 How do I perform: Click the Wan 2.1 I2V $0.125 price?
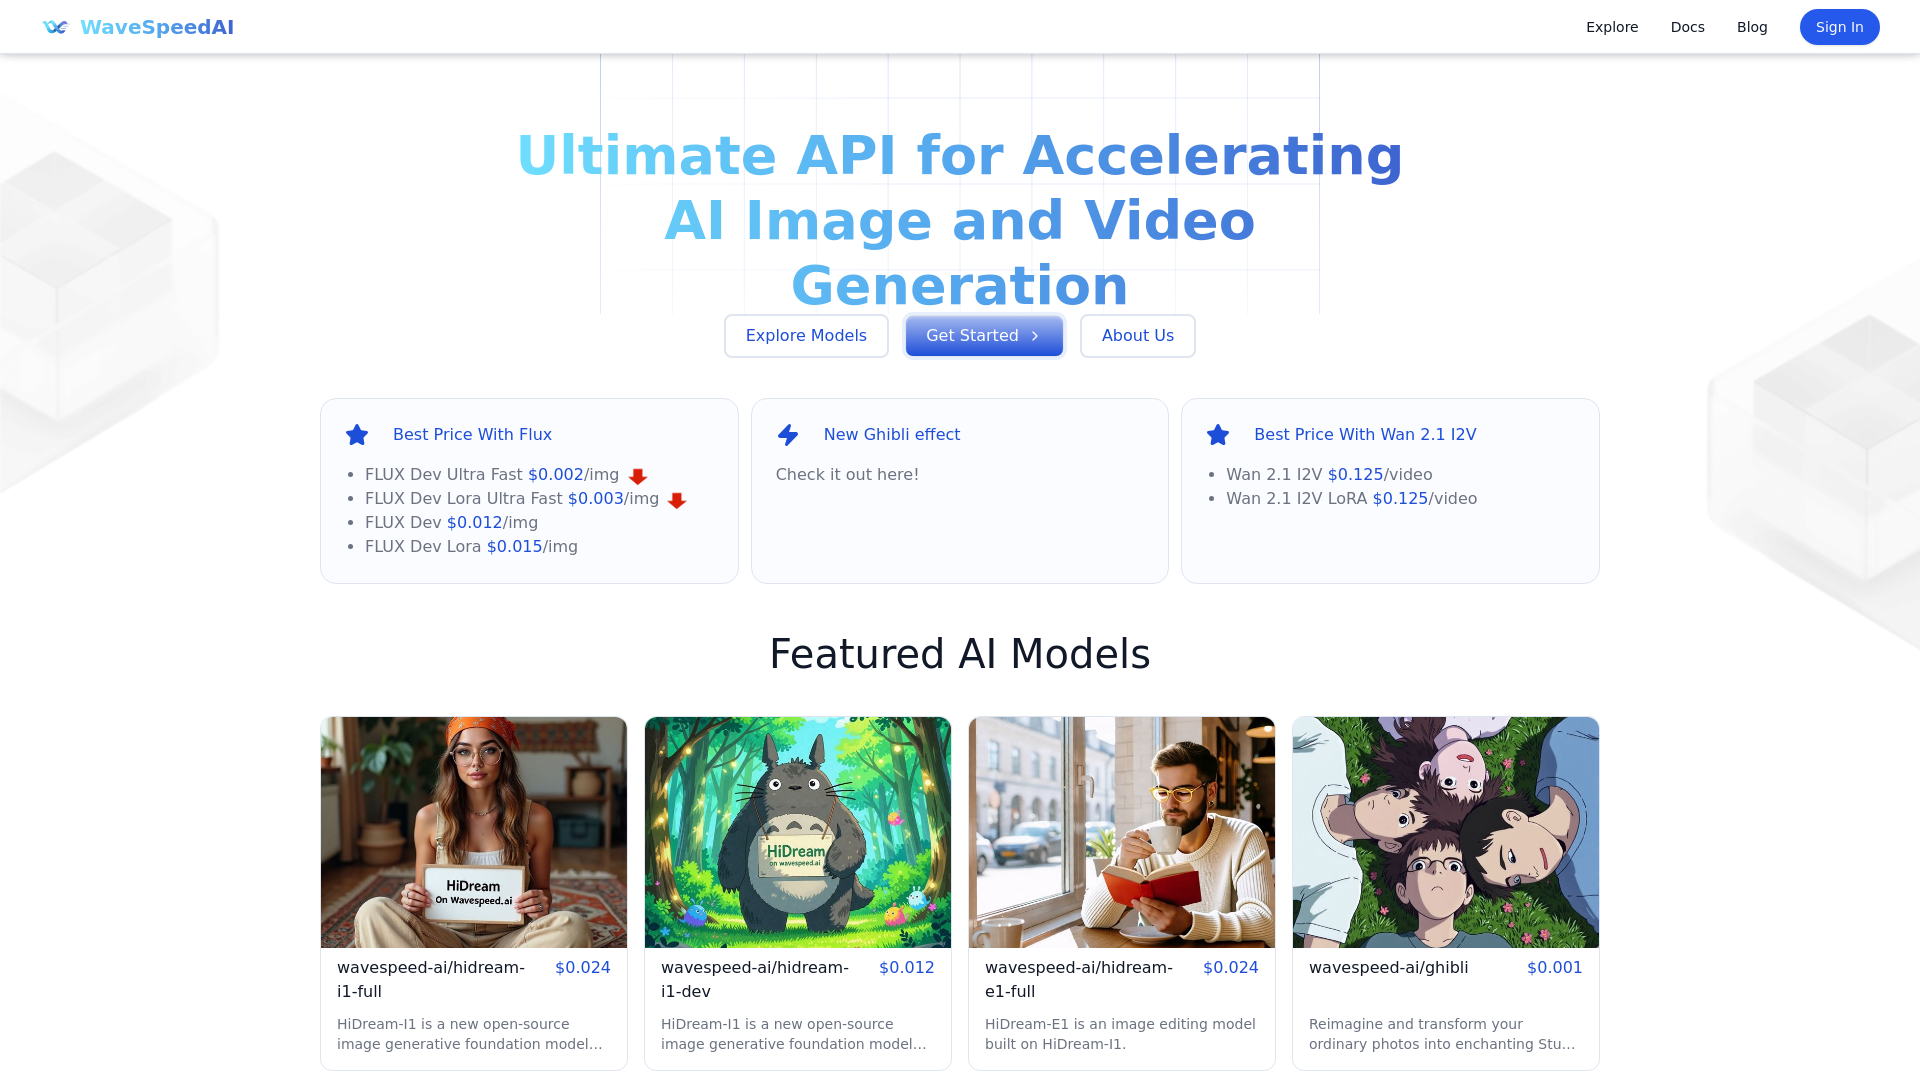tap(1356, 475)
